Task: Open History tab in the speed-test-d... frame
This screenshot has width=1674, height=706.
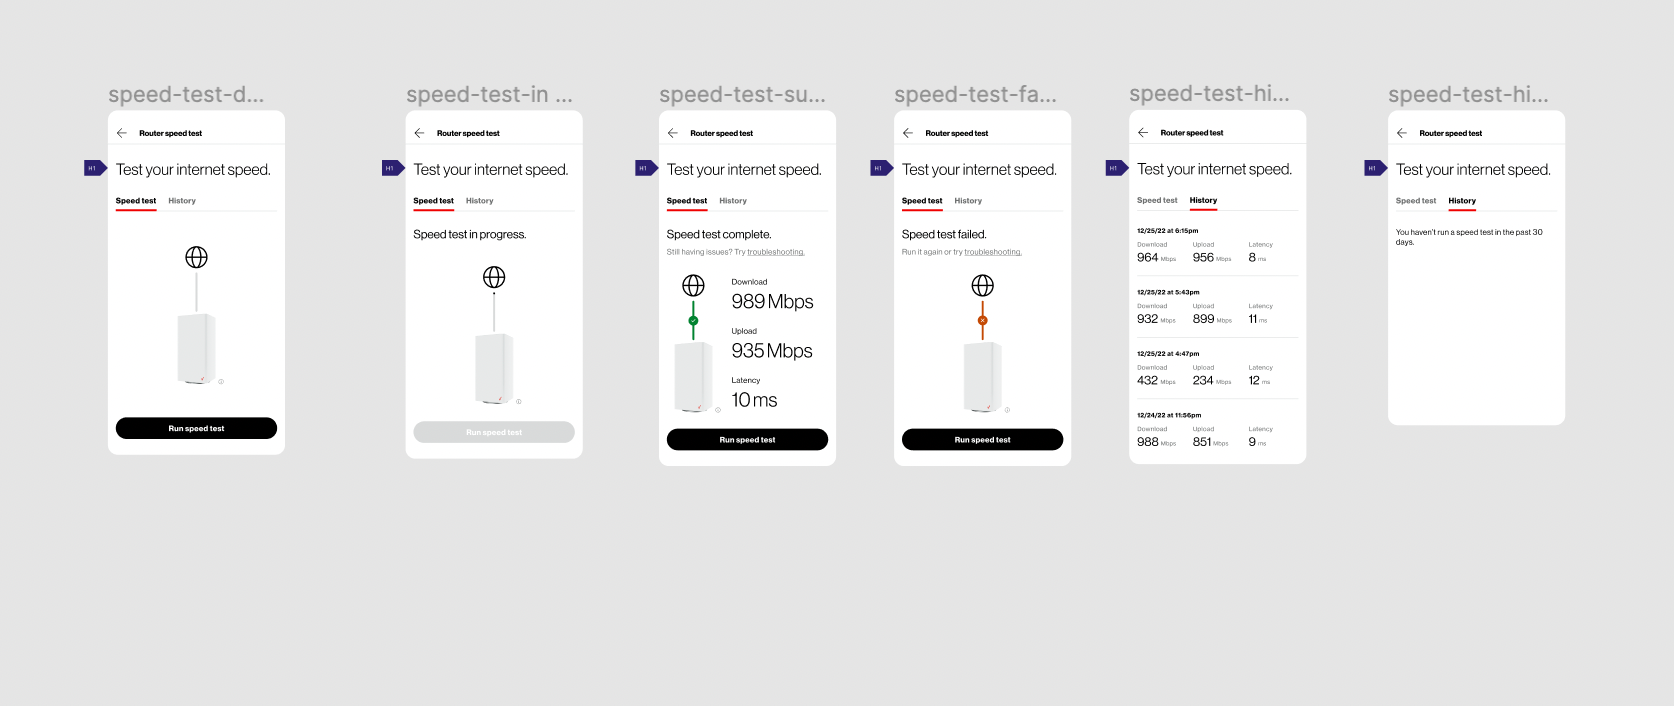Action: click(182, 201)
